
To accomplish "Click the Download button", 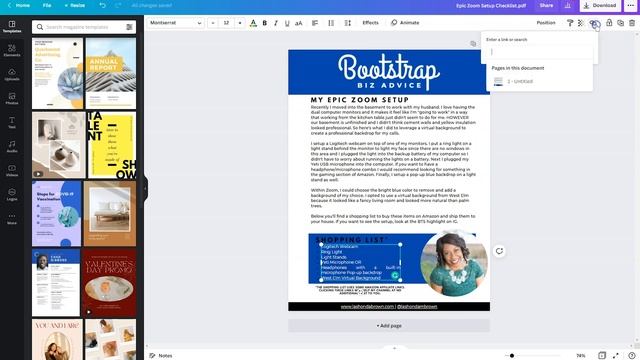I will click(x=600, y=6).
